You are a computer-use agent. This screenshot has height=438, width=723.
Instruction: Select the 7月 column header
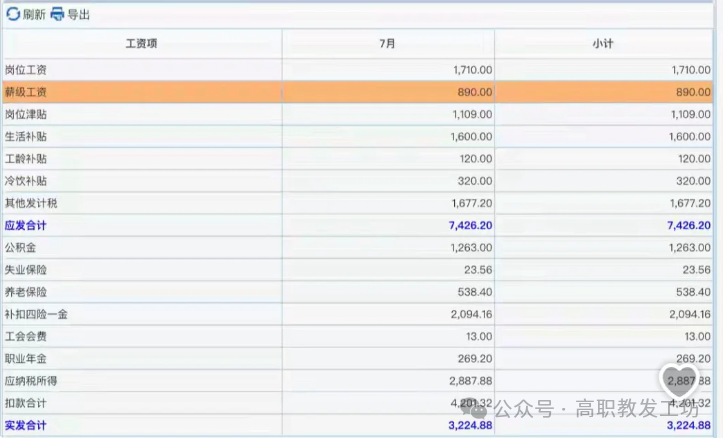(387, 44)
